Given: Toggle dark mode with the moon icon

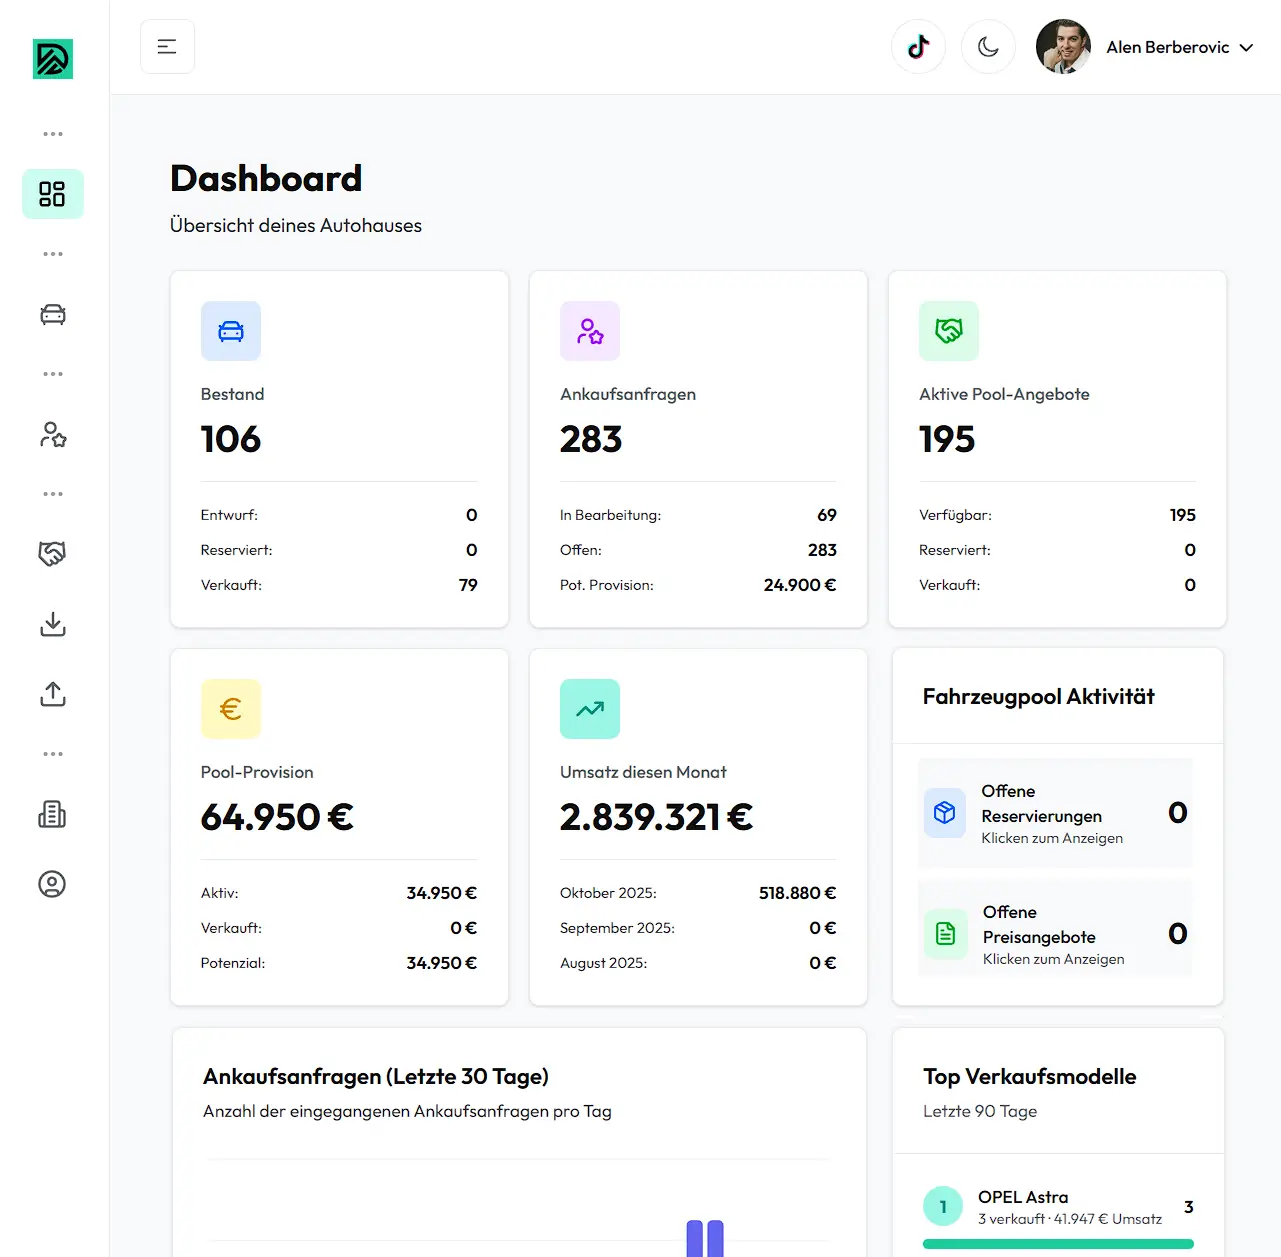Looking at the screenshot, I should tap(988, 46).
